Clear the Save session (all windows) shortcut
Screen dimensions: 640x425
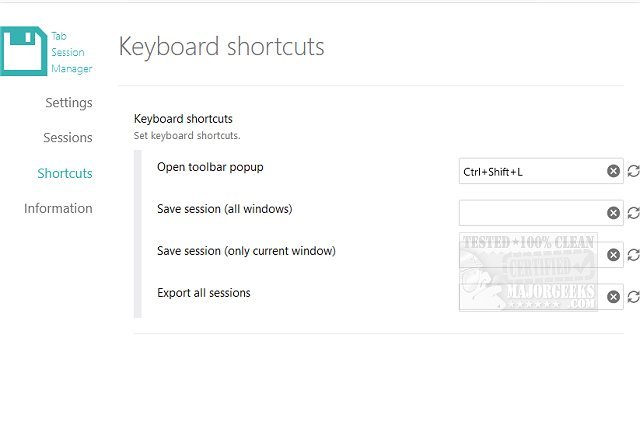coord(614,213)
